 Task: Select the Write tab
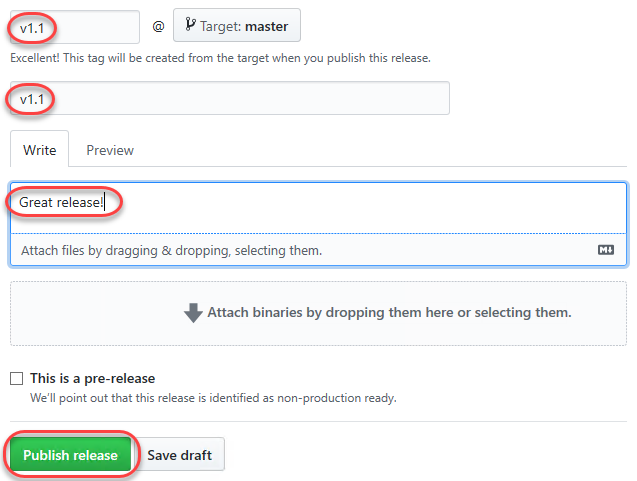(39, 149)
